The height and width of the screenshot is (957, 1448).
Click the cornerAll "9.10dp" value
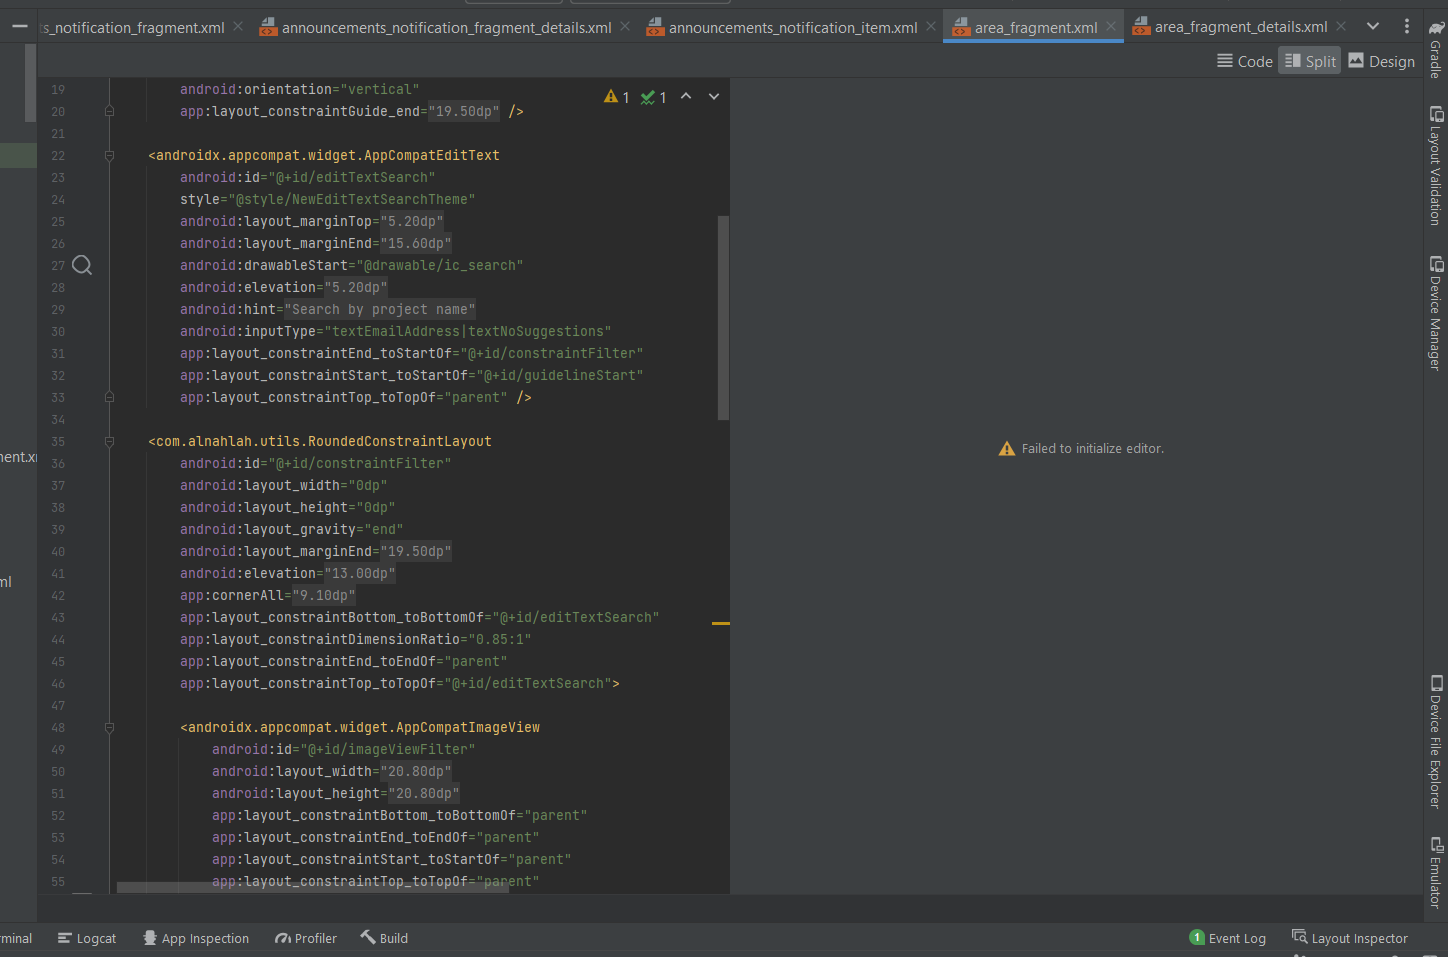324,595
